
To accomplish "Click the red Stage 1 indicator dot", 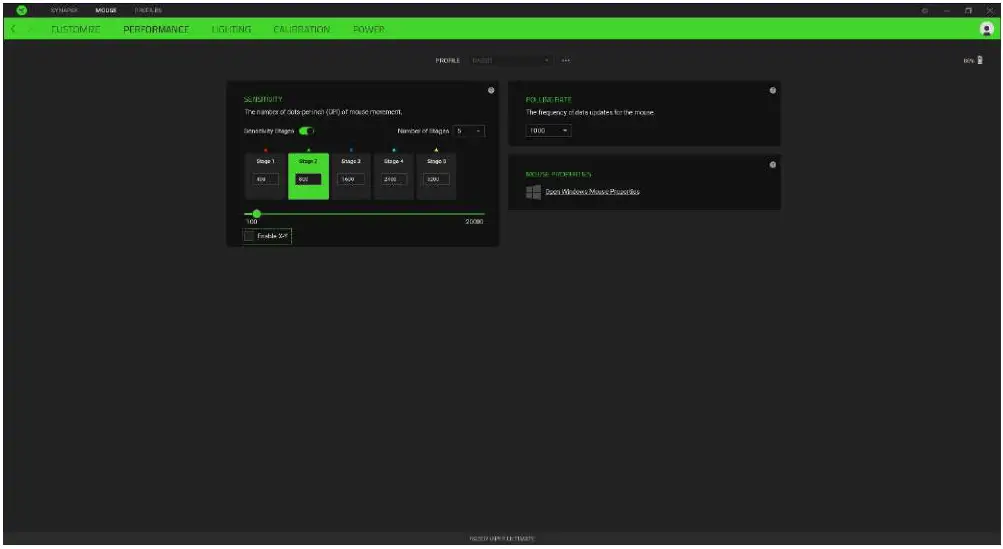I will [x=265, y=150].
